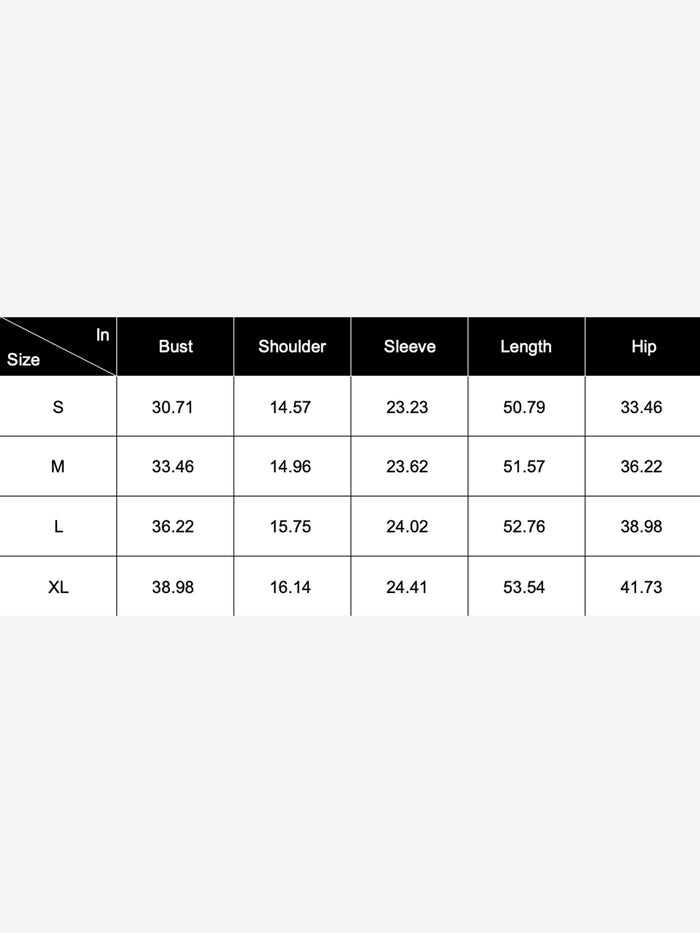Click sleeve value 24.02 for size L
The width and height of the screenshot is (700, 933).
407,527
